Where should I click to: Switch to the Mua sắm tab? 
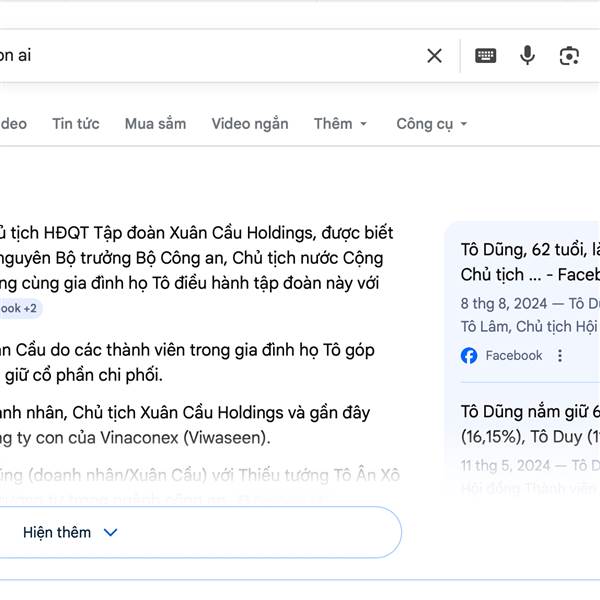pyautogui.click(x=155, y=124)
